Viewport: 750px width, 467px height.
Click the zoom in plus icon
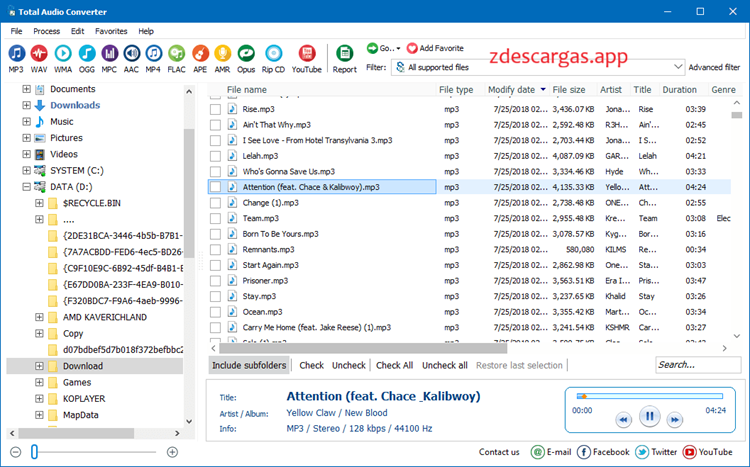pyautogui.click(x=172, y=452)
